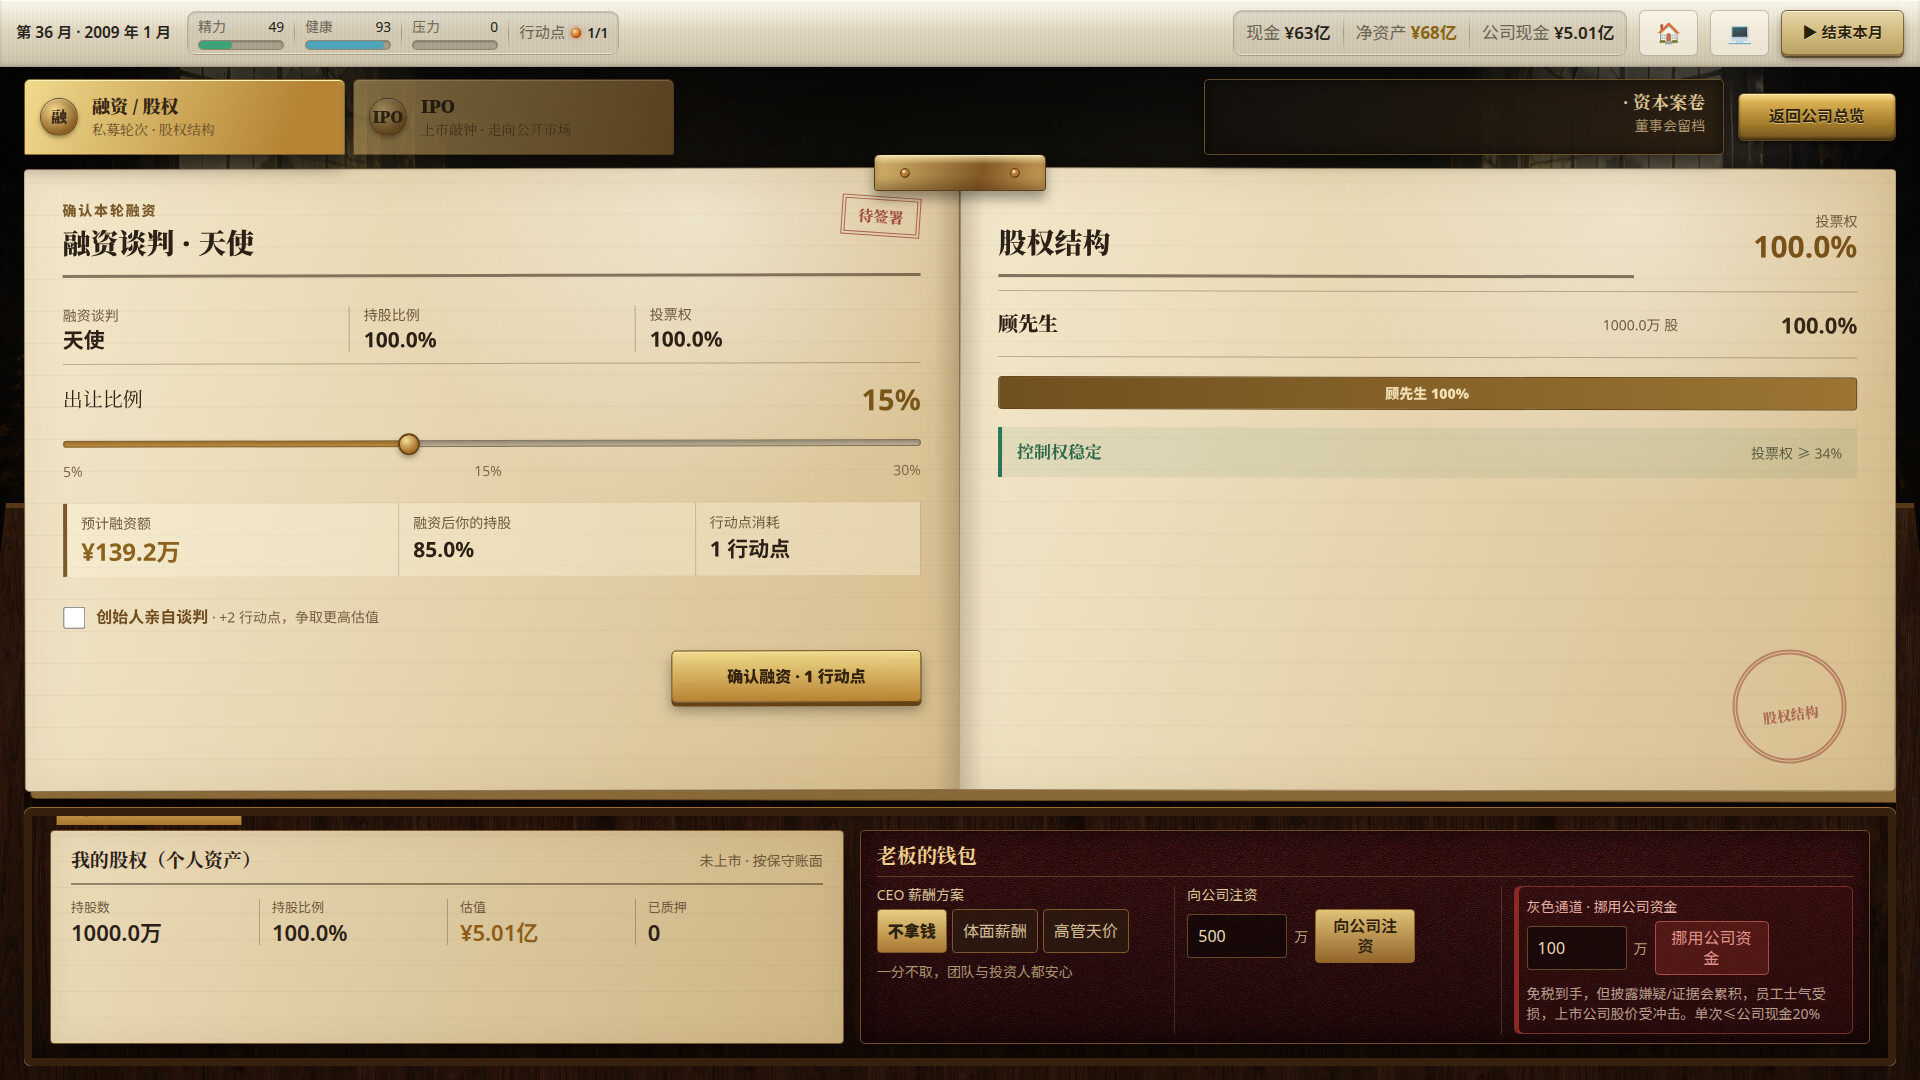Click the 净资产 ¥68亿 indicator

(1405, 33)
